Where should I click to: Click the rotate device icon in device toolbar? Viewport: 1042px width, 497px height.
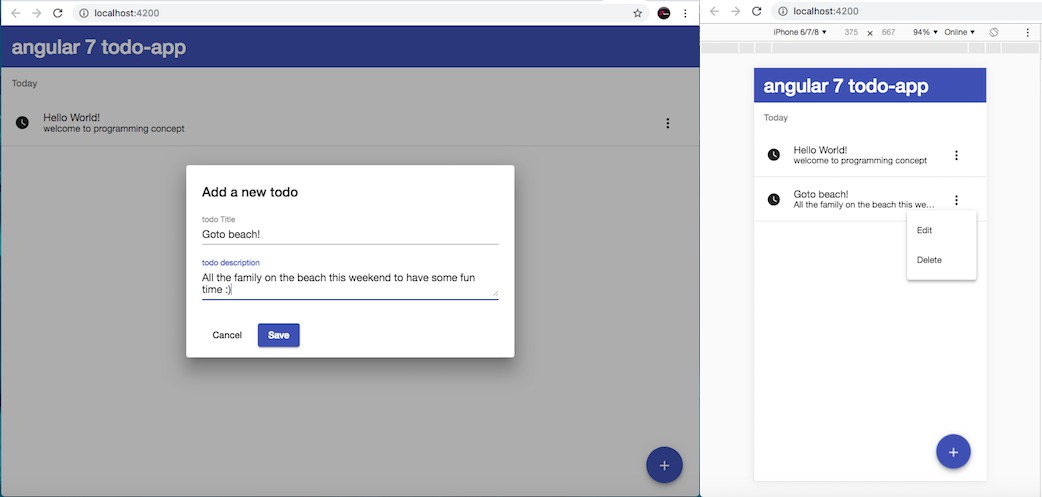coord(994,32)
